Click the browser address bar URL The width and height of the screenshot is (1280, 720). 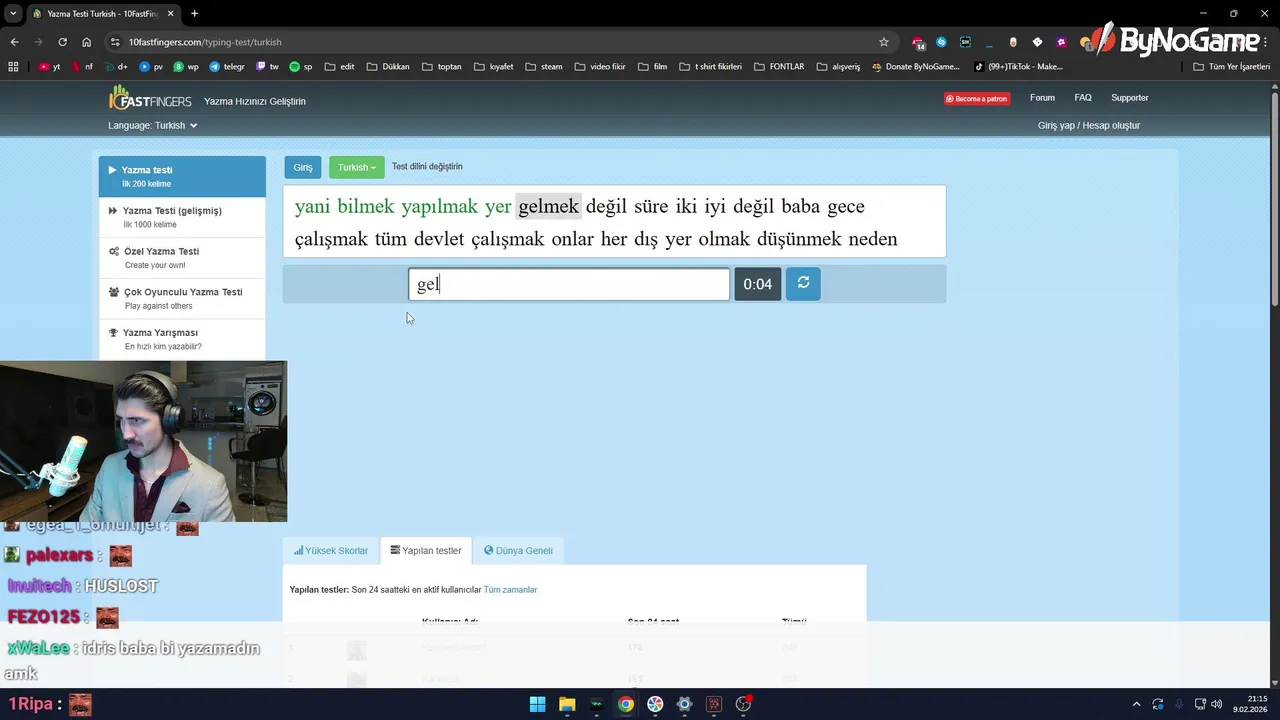206,42
